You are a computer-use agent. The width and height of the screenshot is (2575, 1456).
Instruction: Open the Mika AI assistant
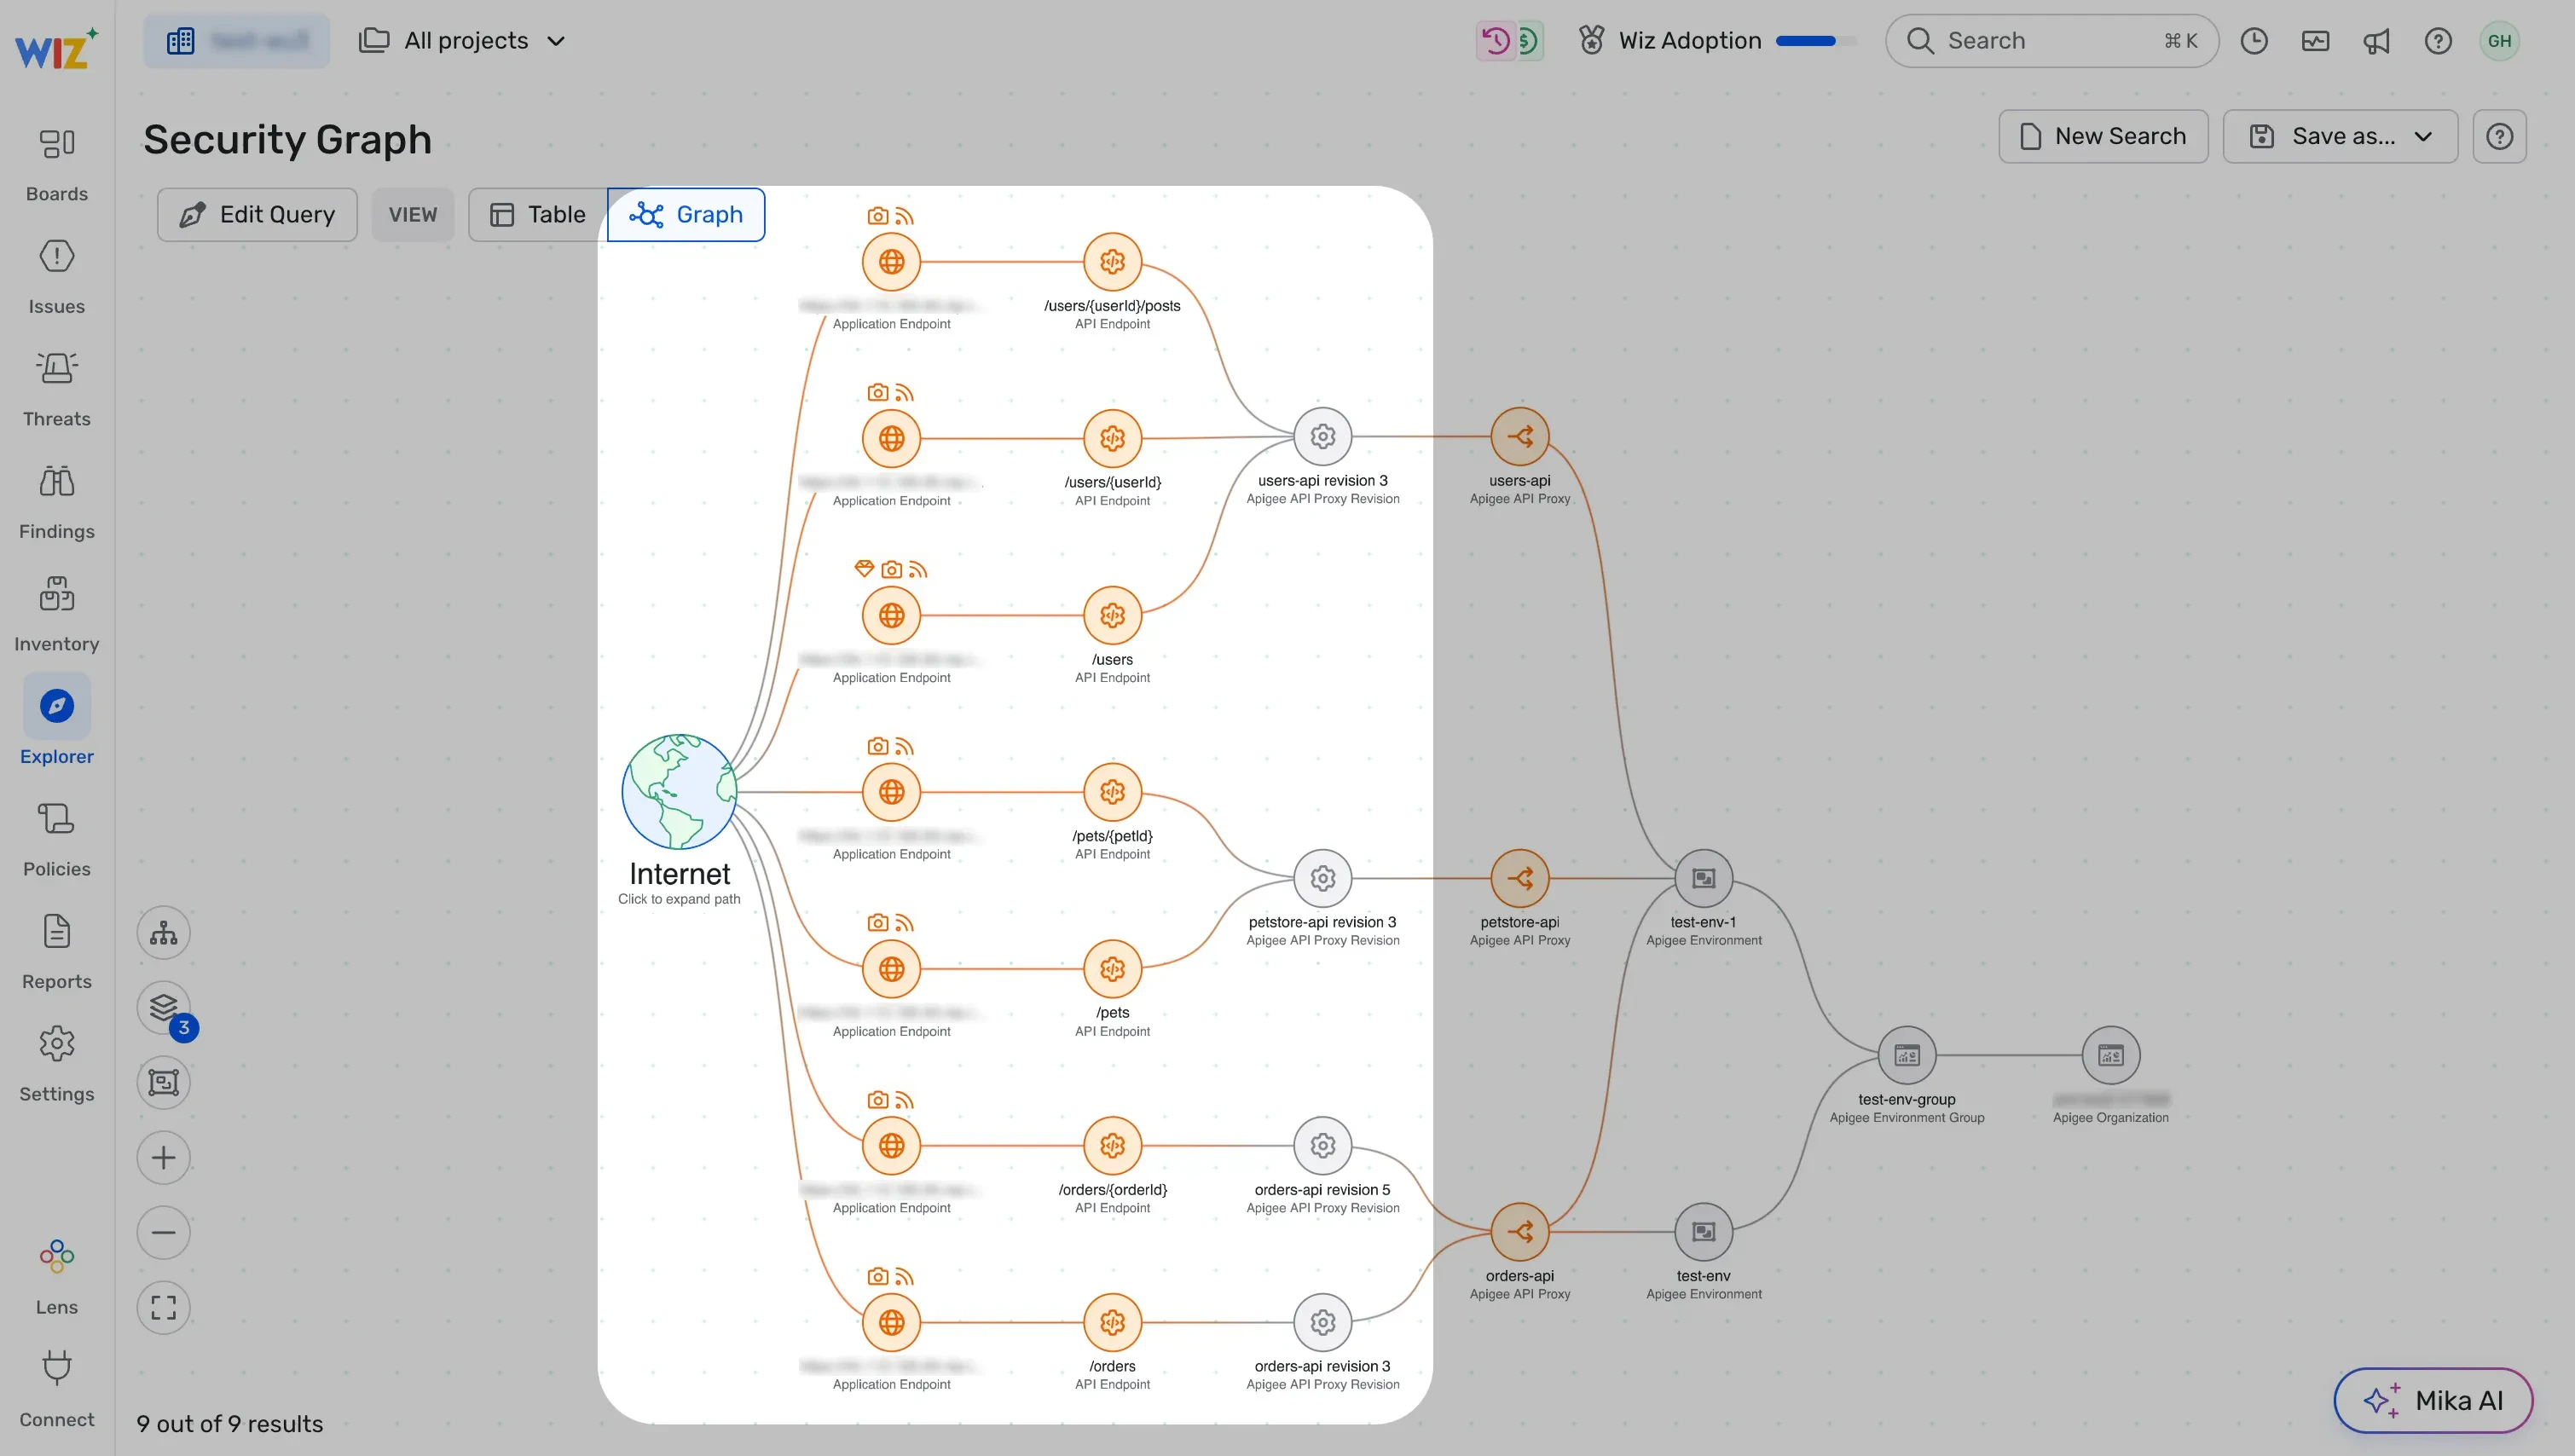point(2433,1400)
